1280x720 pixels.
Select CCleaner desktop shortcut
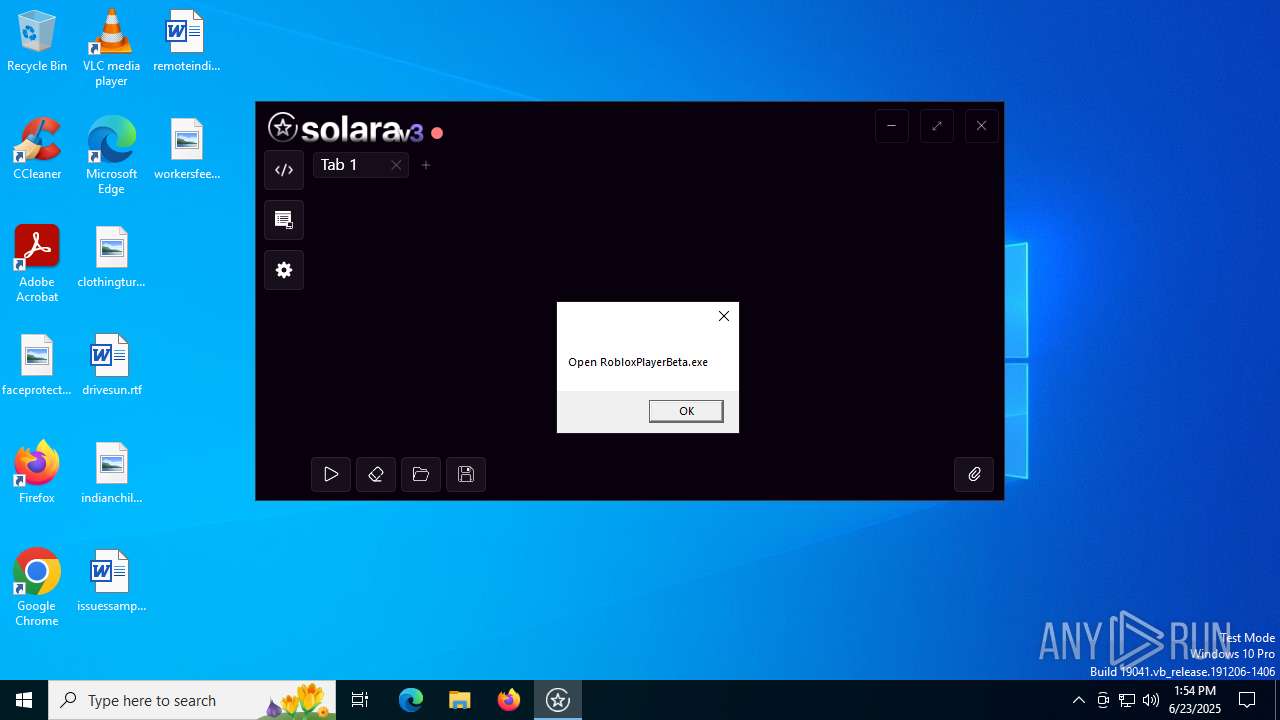[37, 149]
